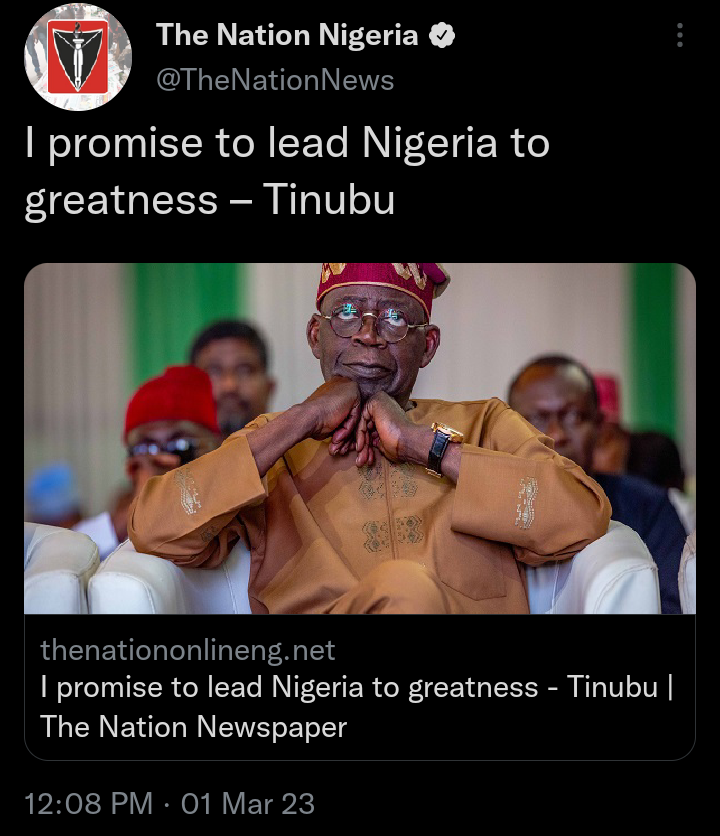Screen dimensions: 720x836
Task: Click the verified badge beside account name
Action: pyautogui.click(x=442, y=36)
